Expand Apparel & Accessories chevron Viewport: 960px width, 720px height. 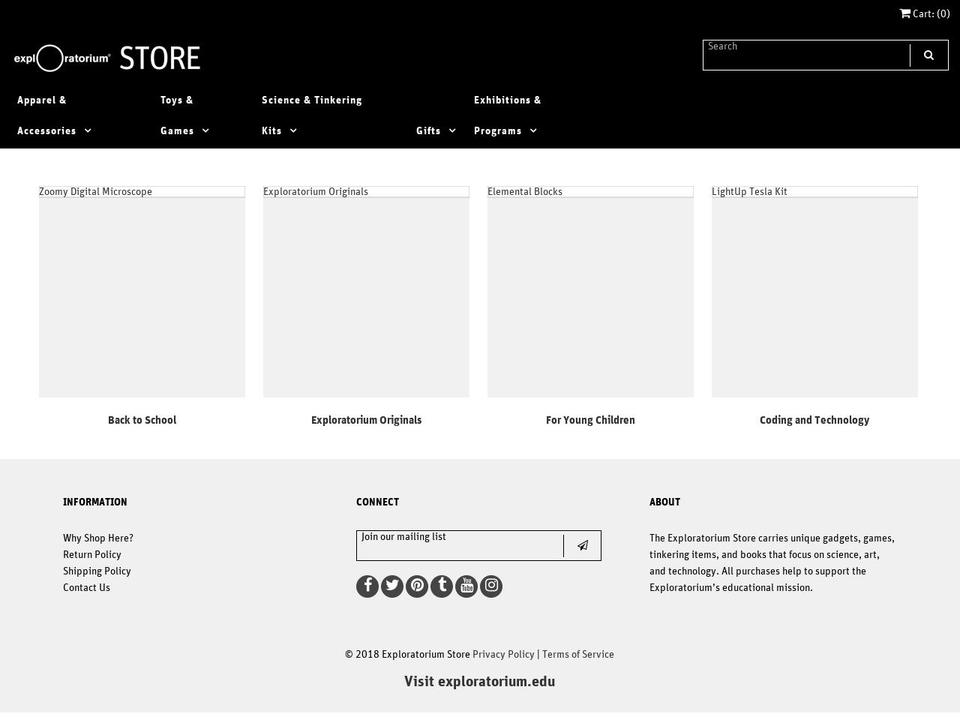(x=88, y=130)
